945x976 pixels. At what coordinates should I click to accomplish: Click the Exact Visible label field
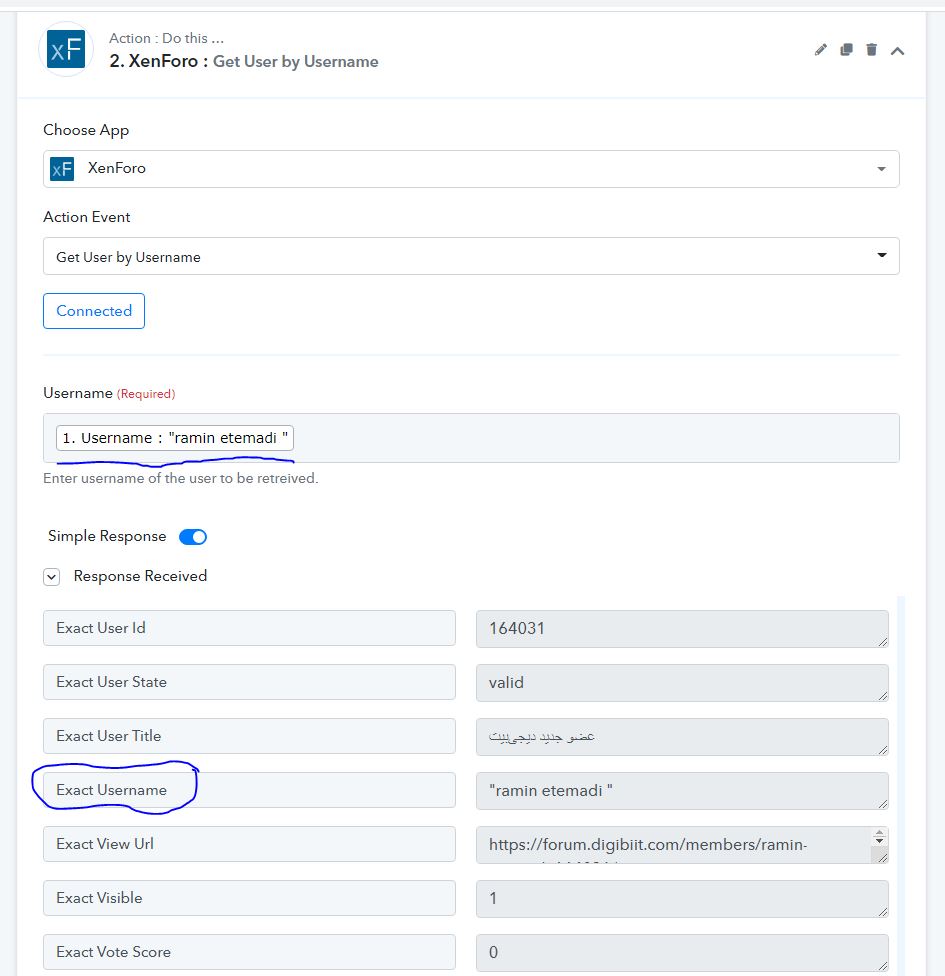[x=249, y=898]
